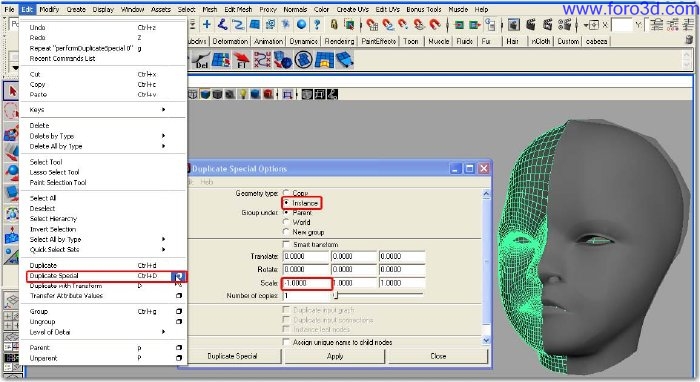Click the Apply button

334,356
